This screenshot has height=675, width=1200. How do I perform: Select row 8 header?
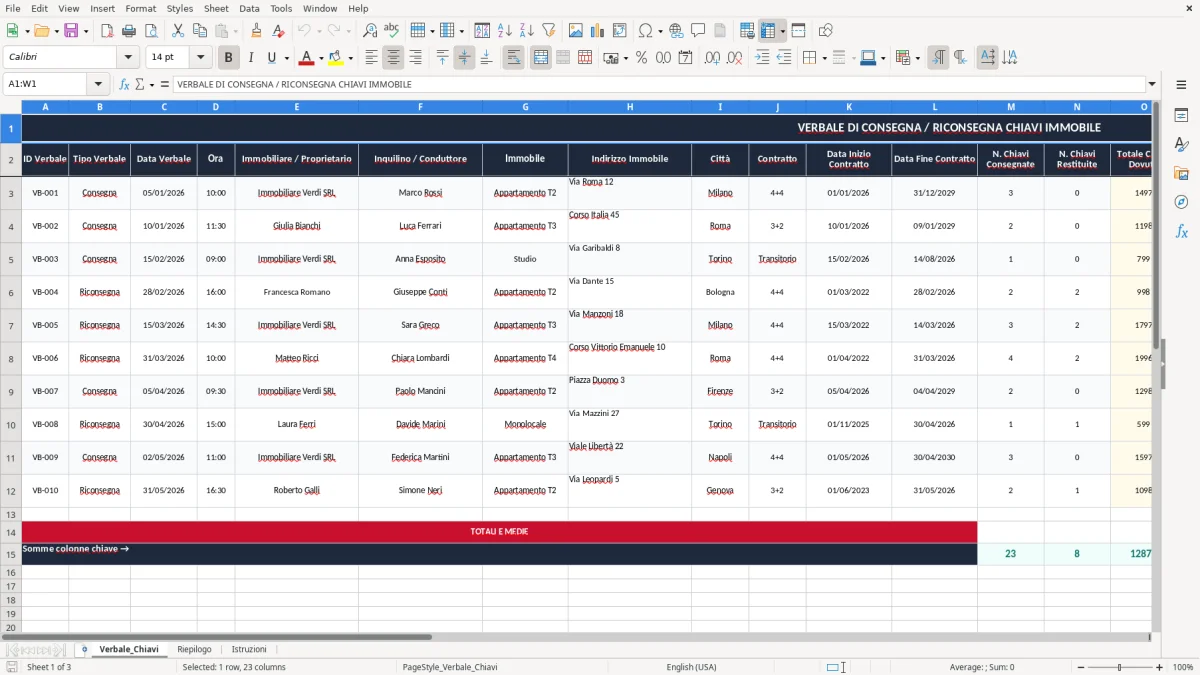tap(11, 358)
